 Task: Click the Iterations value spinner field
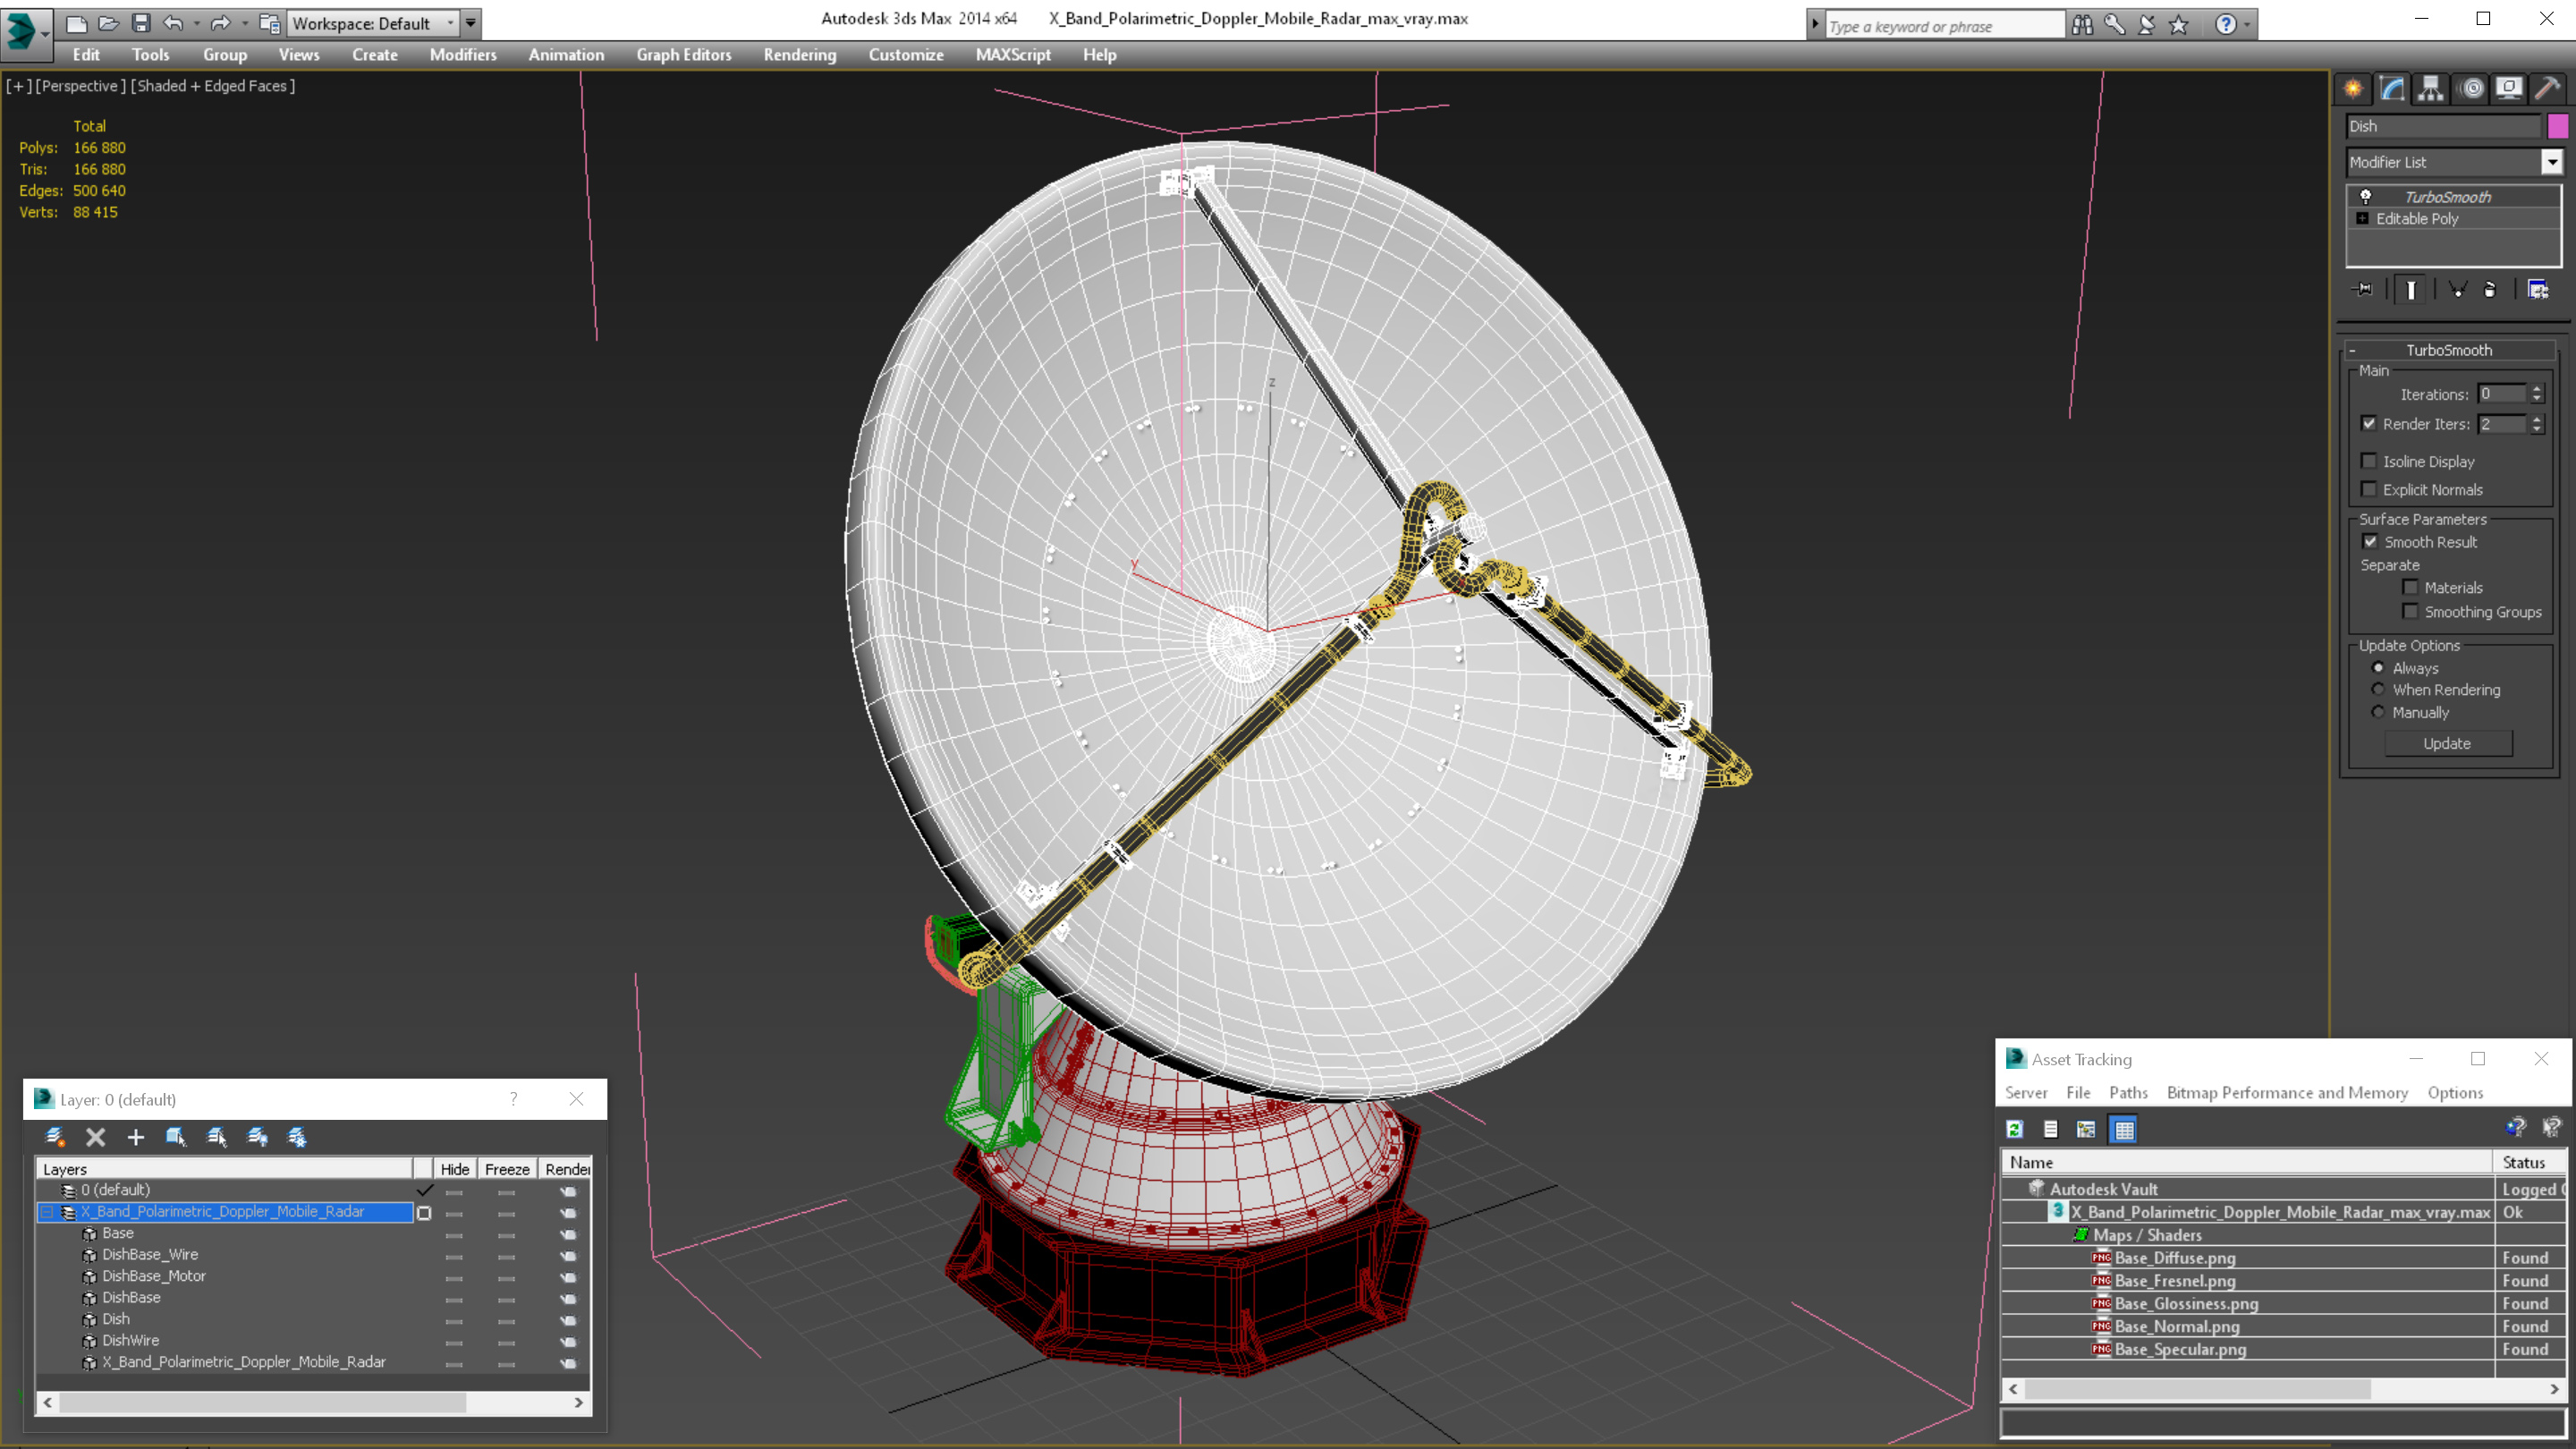pyautogui.click(x=2501, y=394)
